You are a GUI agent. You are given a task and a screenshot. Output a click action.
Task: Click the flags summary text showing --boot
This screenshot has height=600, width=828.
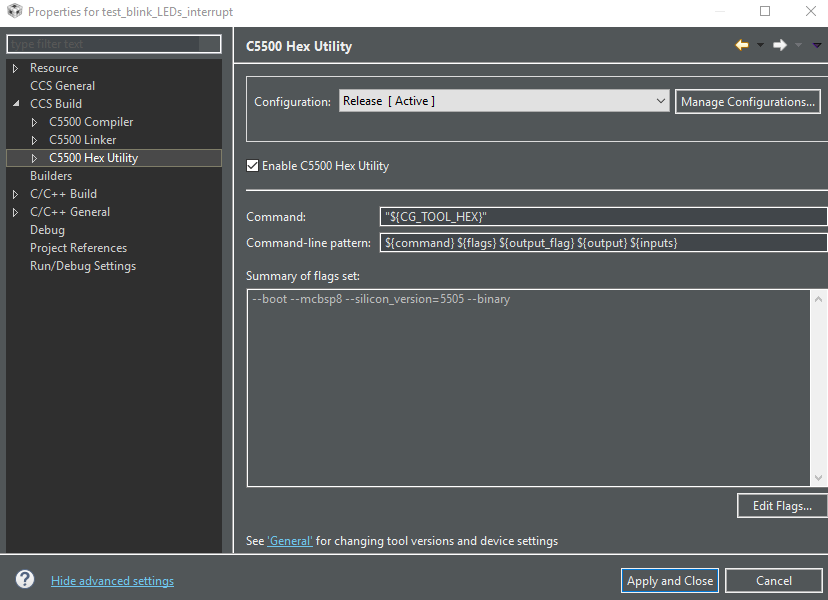[381, 299]
